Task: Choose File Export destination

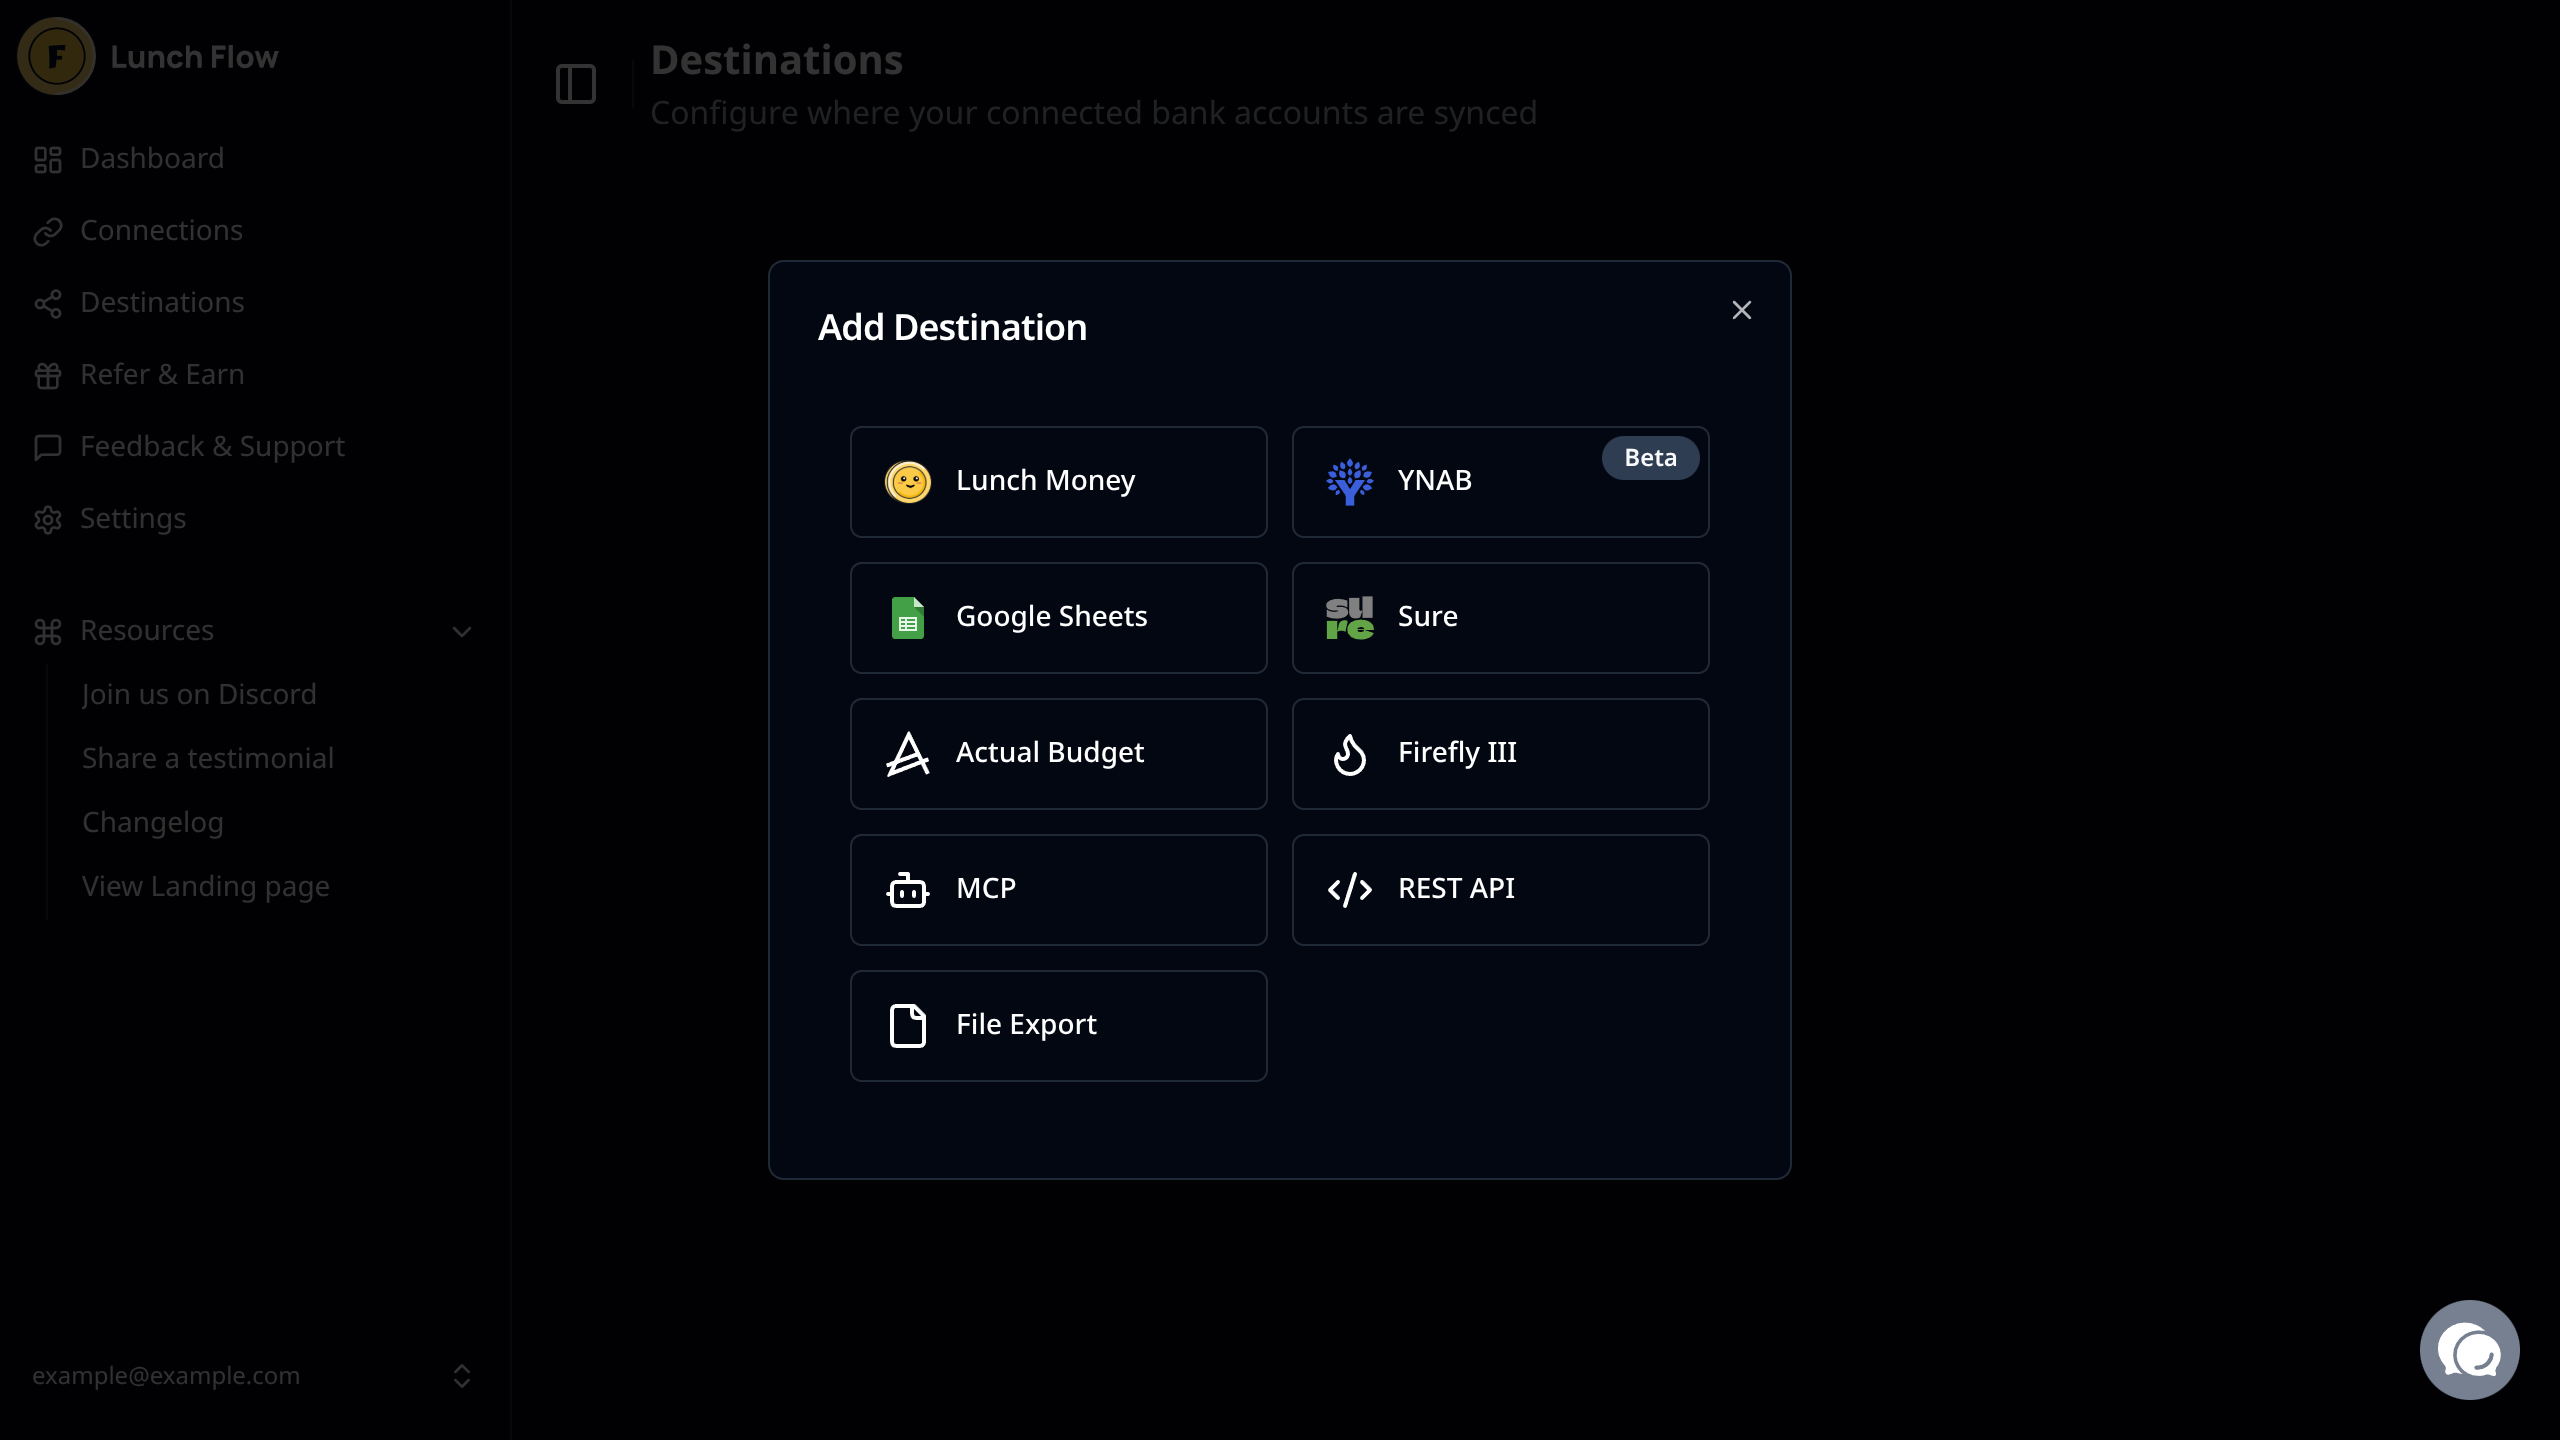Action: (1059, 1026)
